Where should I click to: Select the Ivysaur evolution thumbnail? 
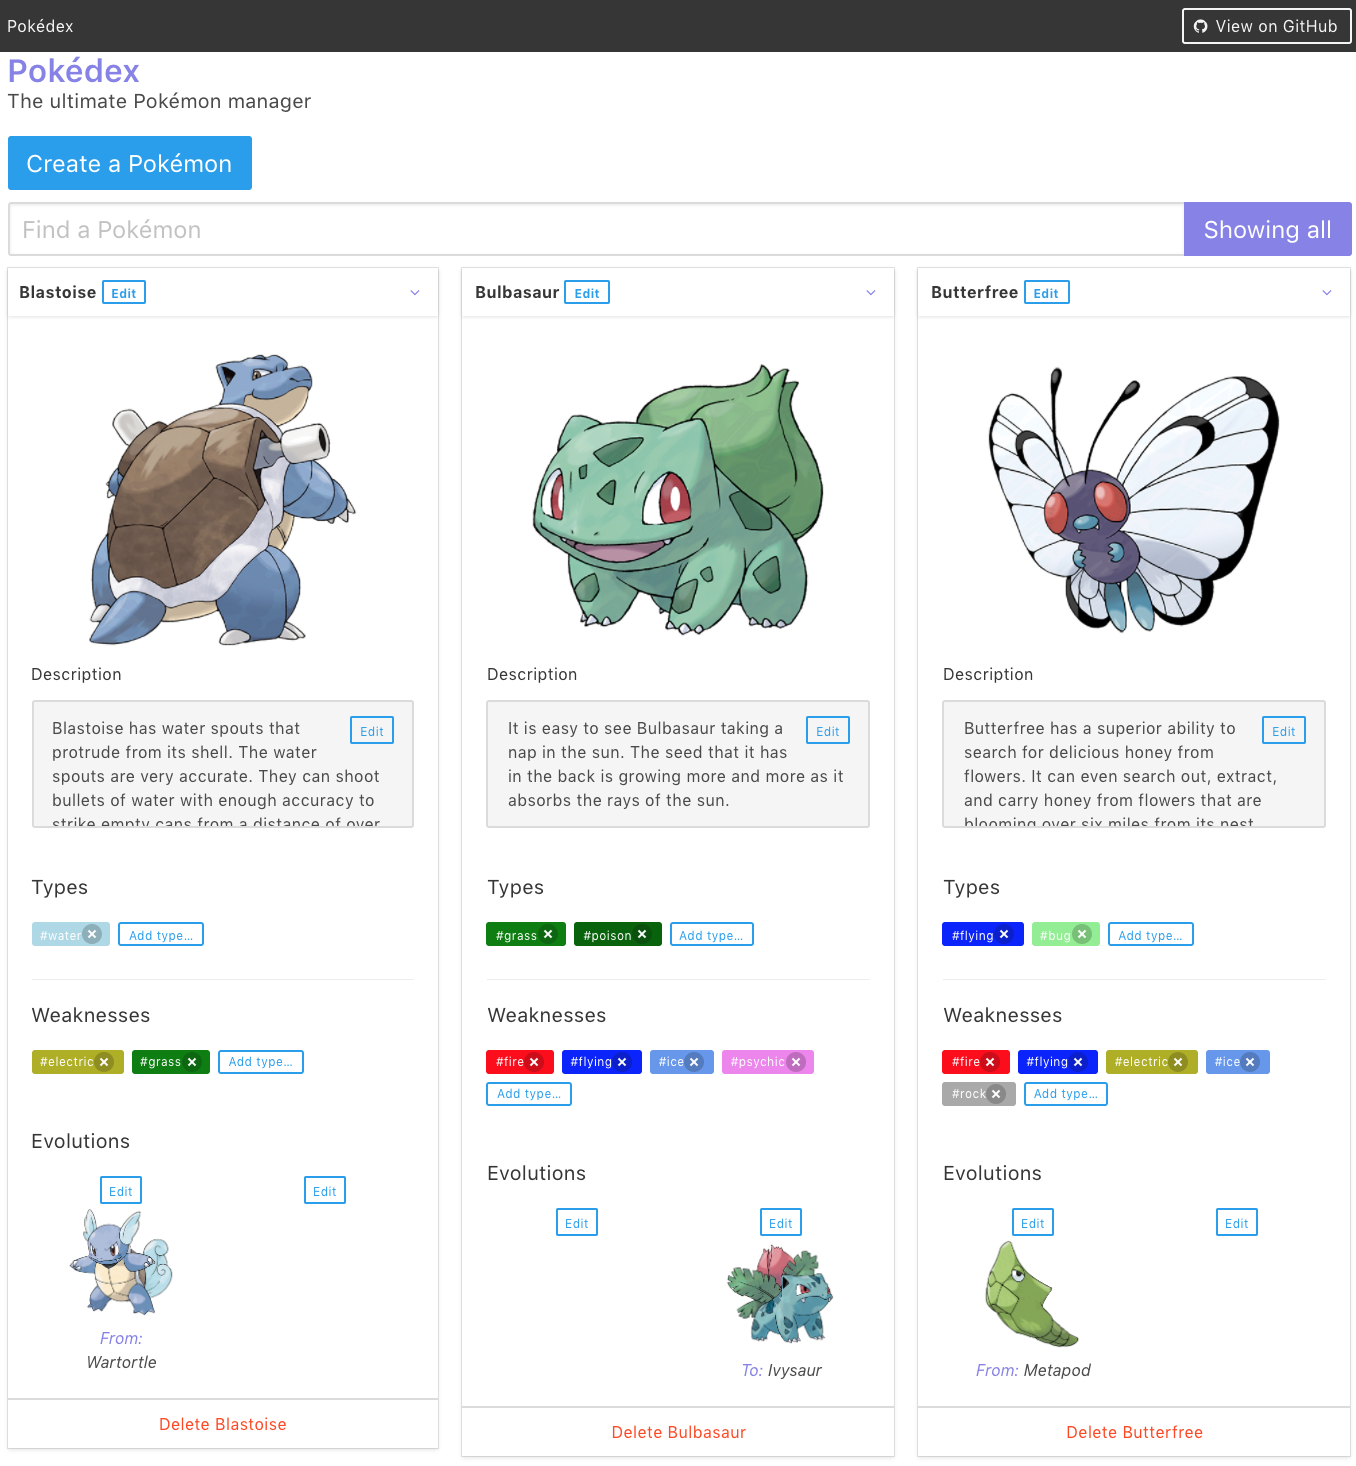coord(780,1294)
